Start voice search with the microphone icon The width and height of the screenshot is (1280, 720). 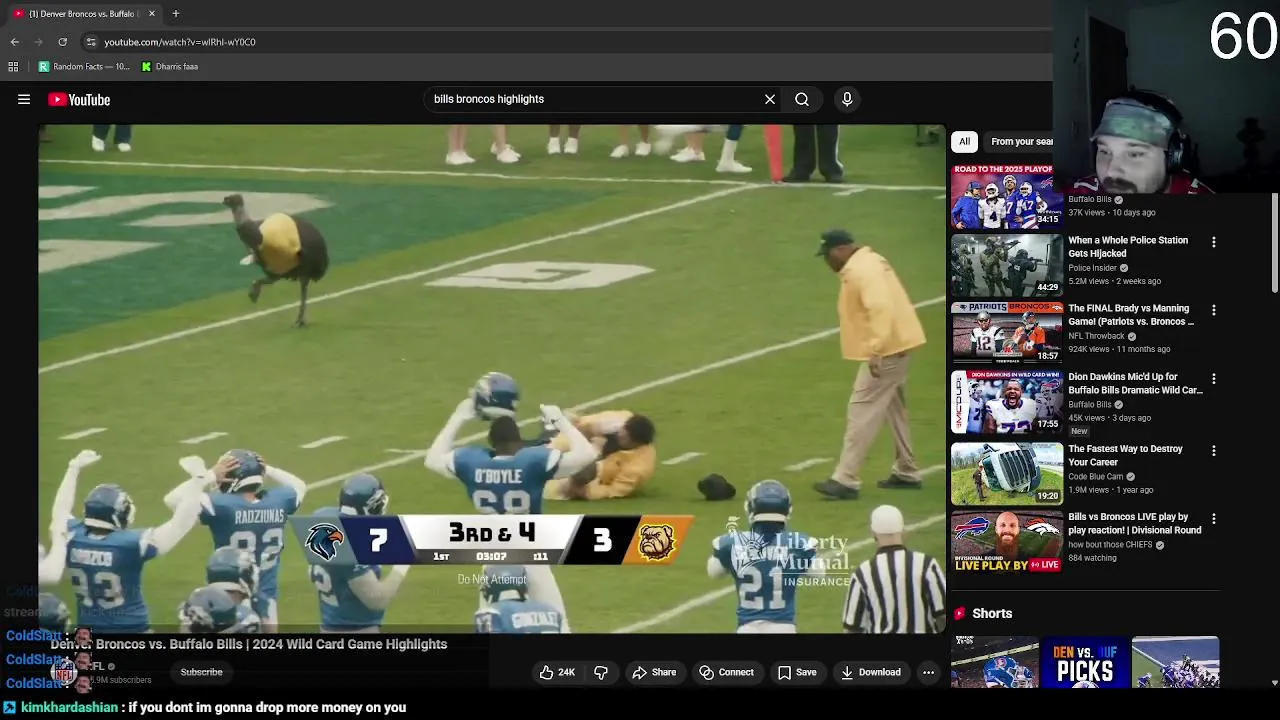[x=847, y=99]
